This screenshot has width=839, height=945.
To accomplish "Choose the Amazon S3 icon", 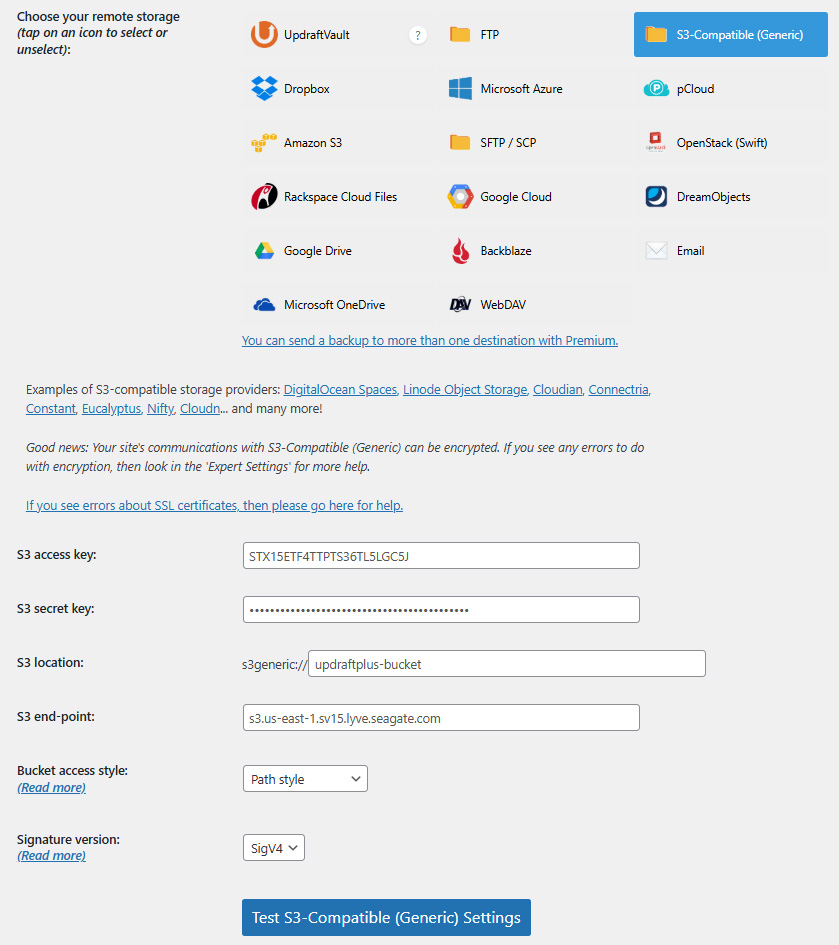I will (264, 143).
